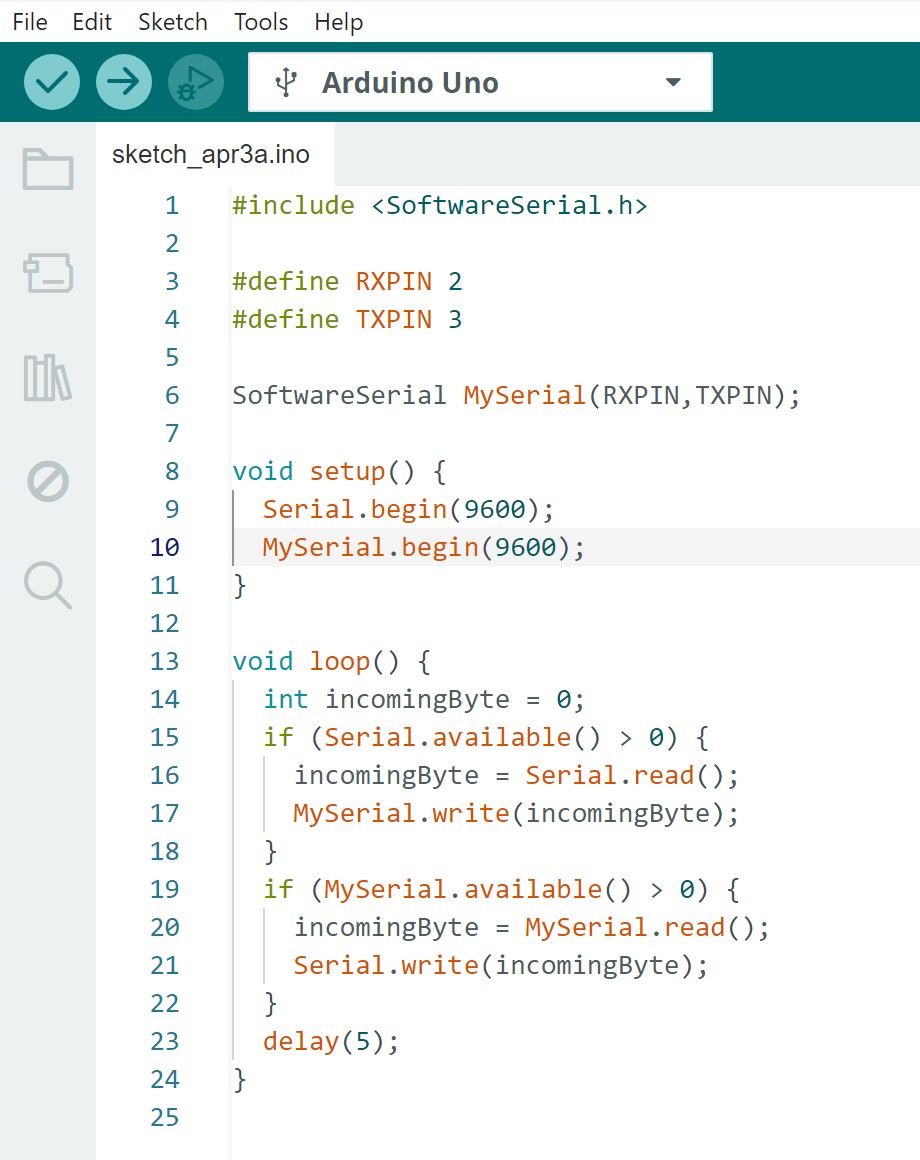Image resolution: width=920 pixels, height=1160 pixels.
Task: Click MySerial in the SoftwareSerial declaration
Action: pos(524,396)
